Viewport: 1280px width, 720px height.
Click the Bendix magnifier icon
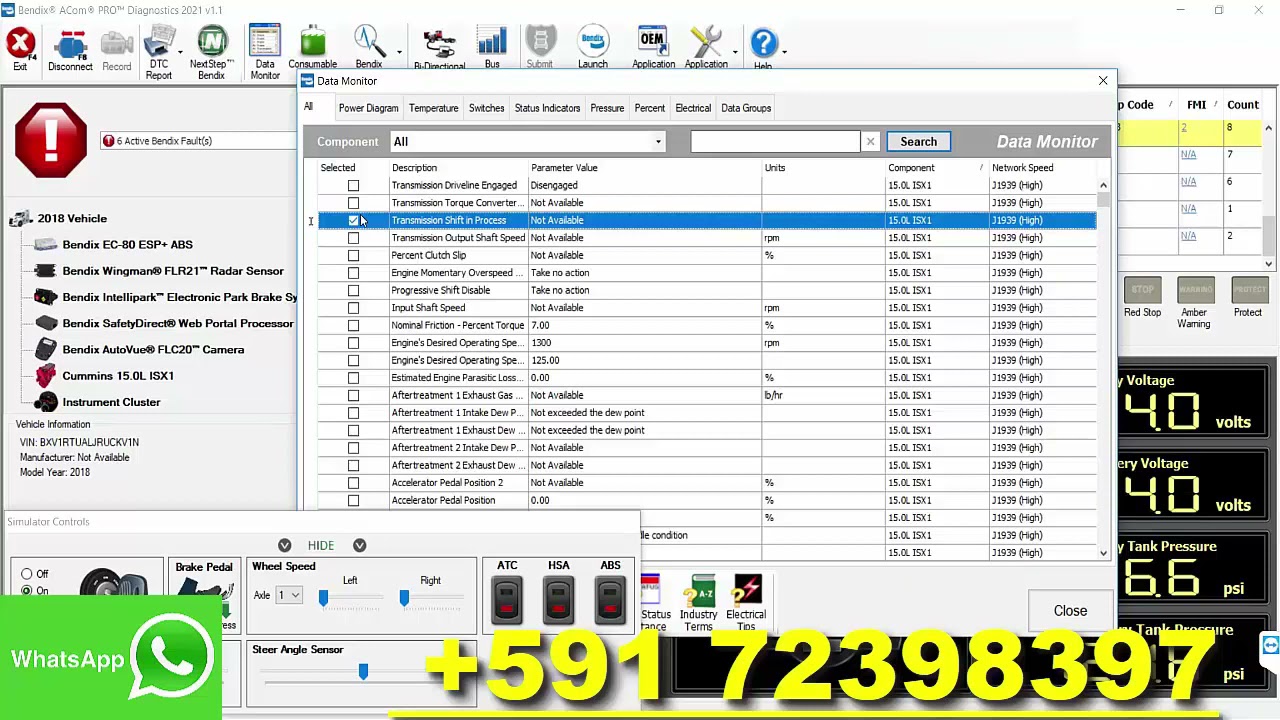click(369, 48)
